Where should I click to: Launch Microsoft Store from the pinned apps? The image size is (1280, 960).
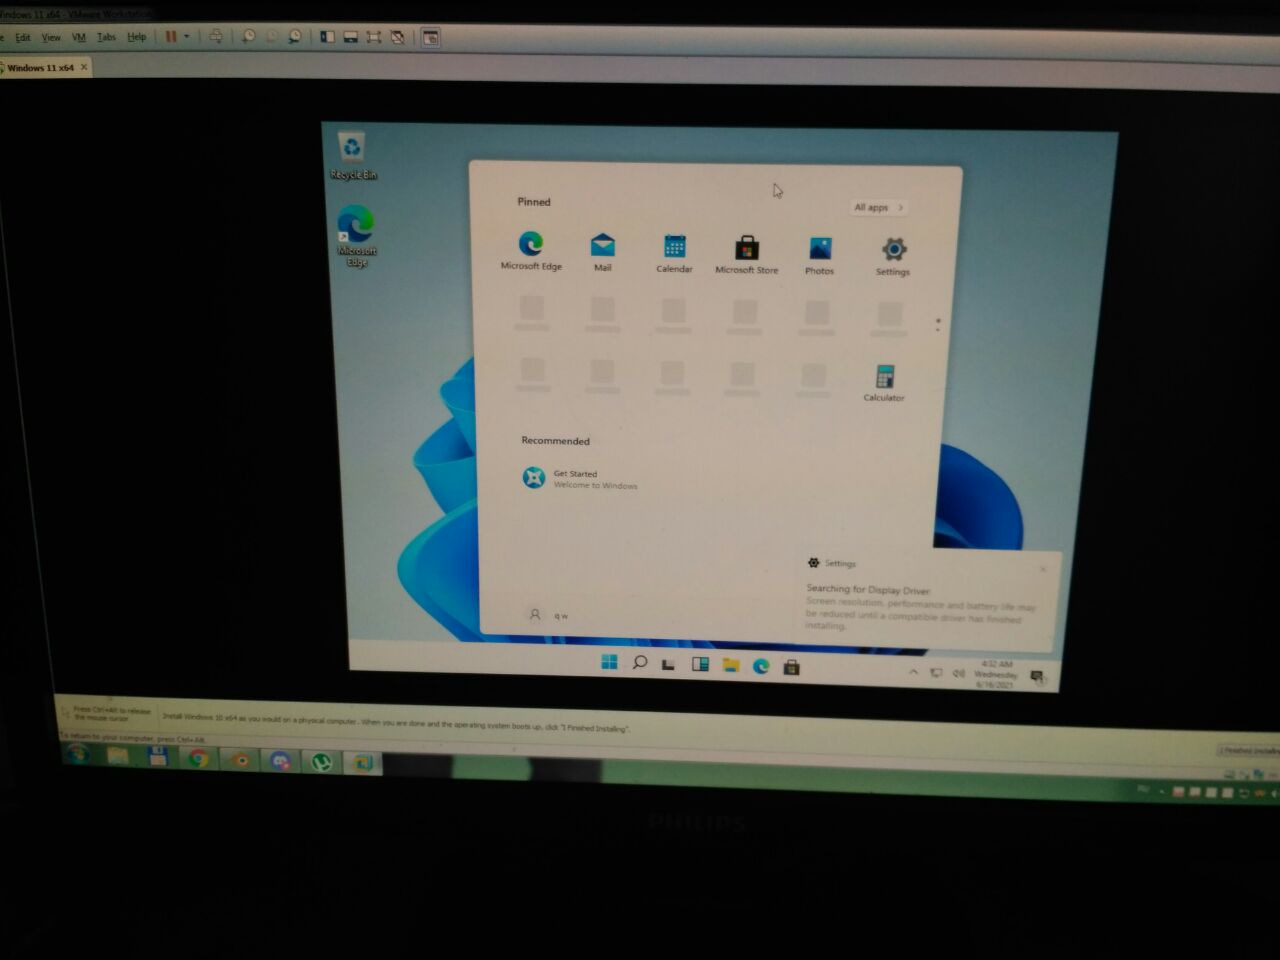point(747,254)
